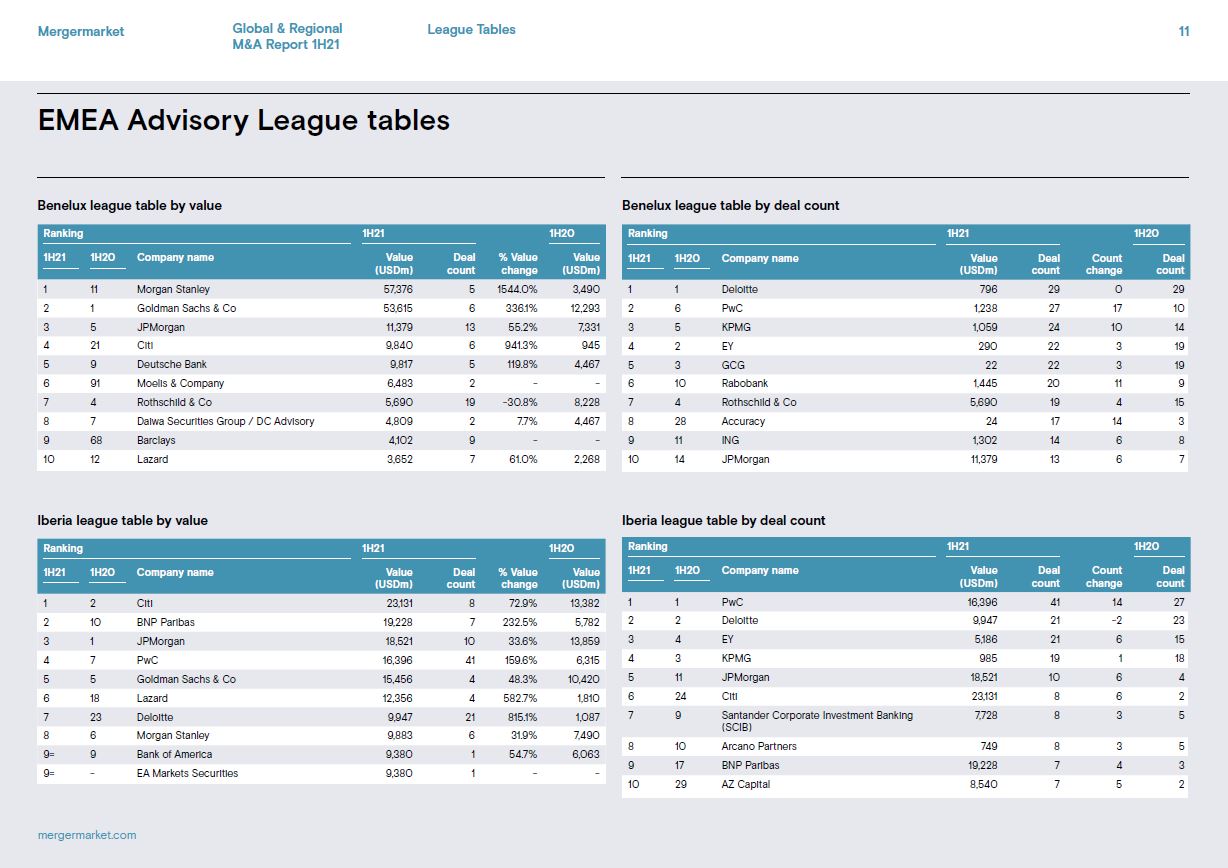Image resolution: width=1228 pixels, height=868 pixels.
Task: Click Rabobank in Benelux deal count table
Action: (x=746, y=383)
